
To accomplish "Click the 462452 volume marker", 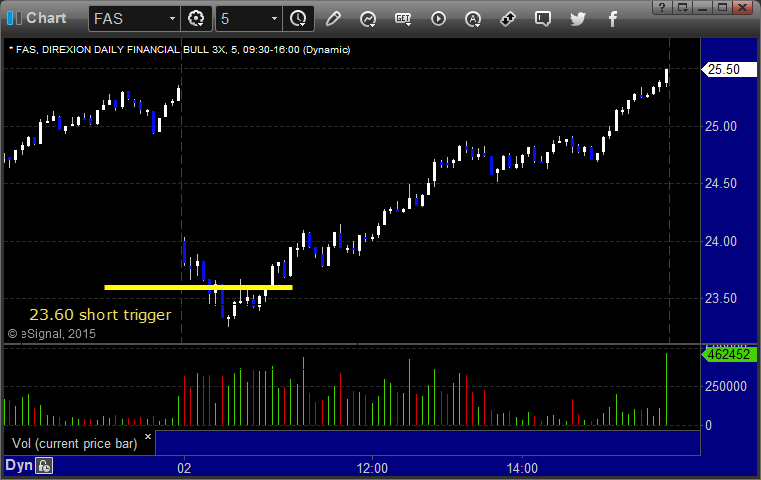I will tap(728, 354).
